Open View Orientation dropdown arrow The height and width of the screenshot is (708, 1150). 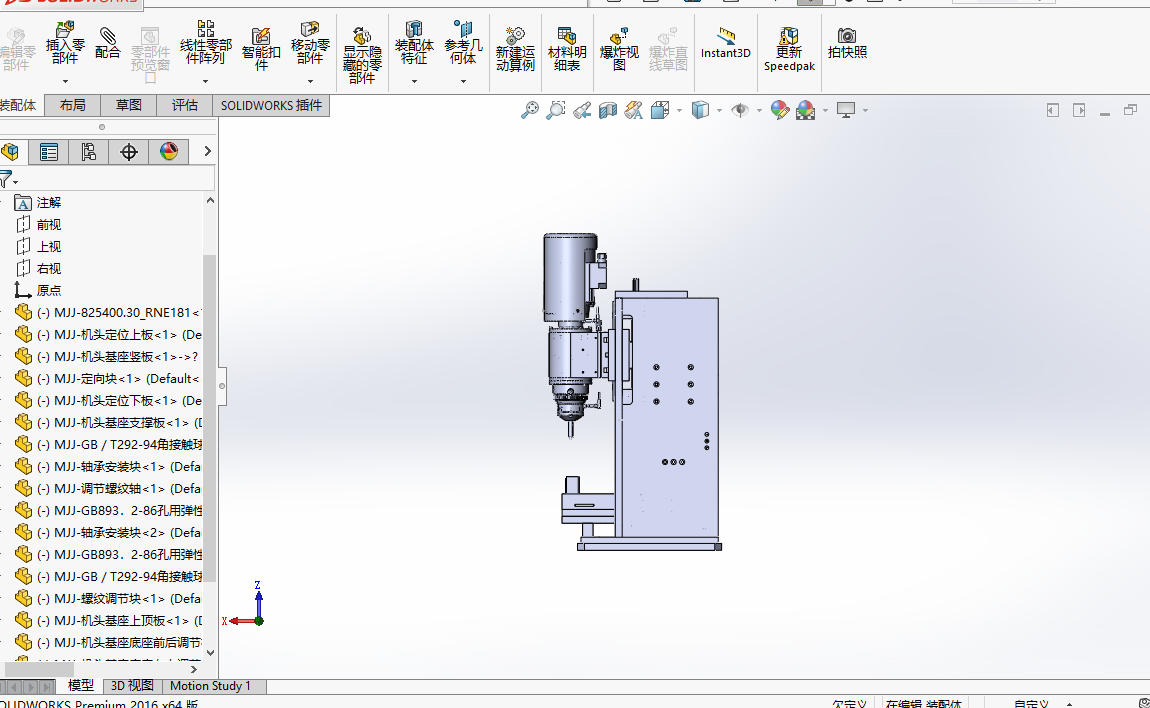679,111
